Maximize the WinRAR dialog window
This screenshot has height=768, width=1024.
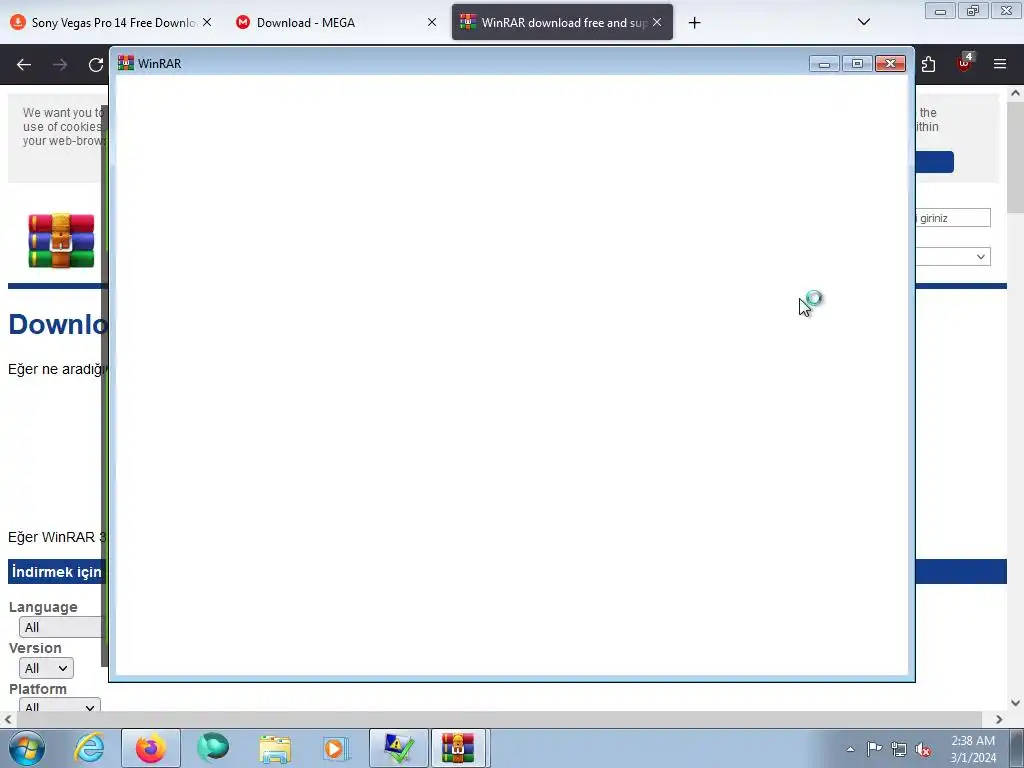857,63
